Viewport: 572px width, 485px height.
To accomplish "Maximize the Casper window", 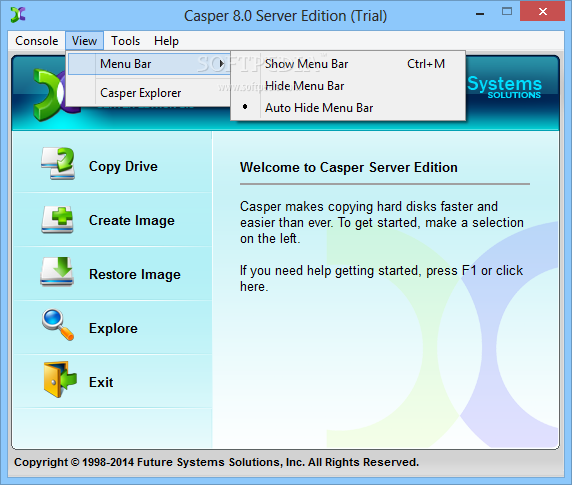I will [507, 12].
